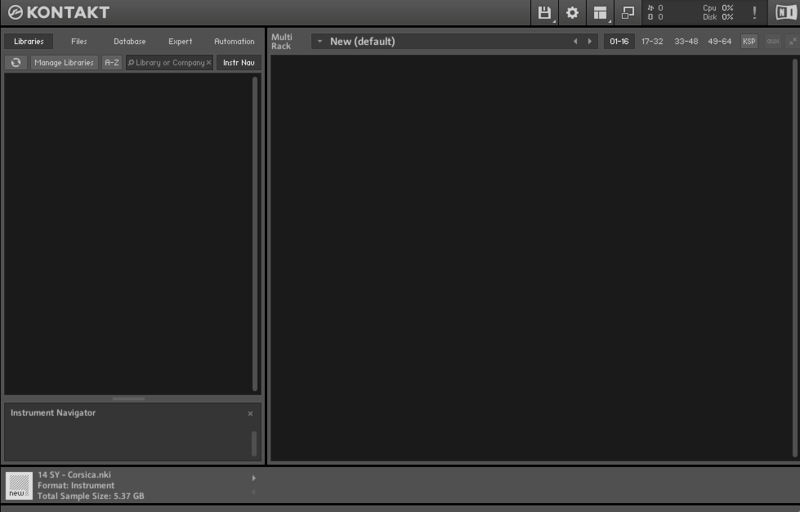The width and height of the screenshot is (800, 512).
Task: Open the workspace panel layout menu
Action: (x=600, y=13)
